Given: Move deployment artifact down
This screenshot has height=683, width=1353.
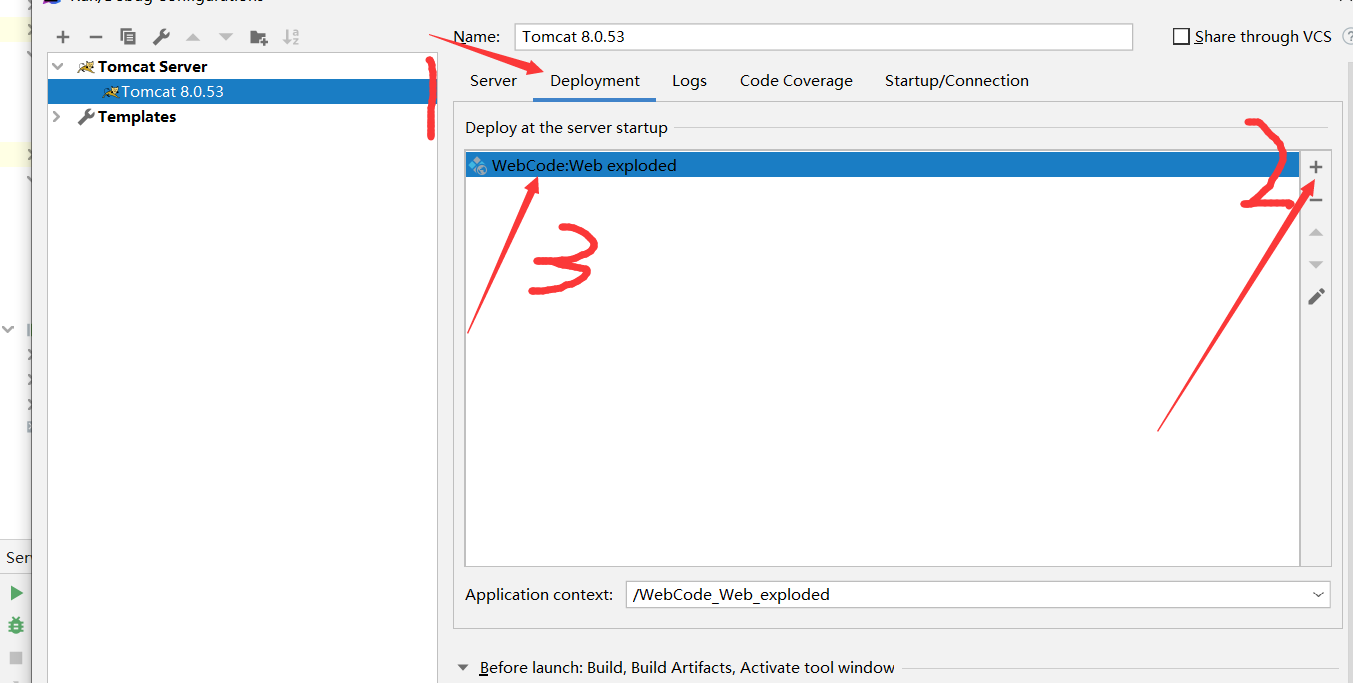Looking at the screenshot, I should pos(1316,264).
